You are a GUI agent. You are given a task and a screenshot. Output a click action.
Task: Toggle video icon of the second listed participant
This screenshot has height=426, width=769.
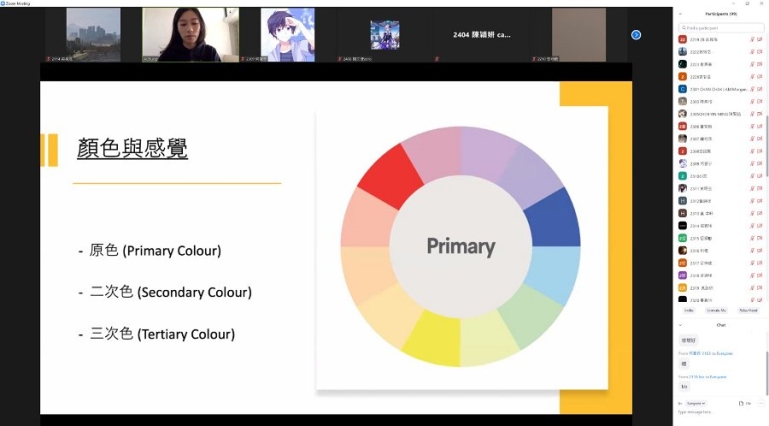[760, 52]
